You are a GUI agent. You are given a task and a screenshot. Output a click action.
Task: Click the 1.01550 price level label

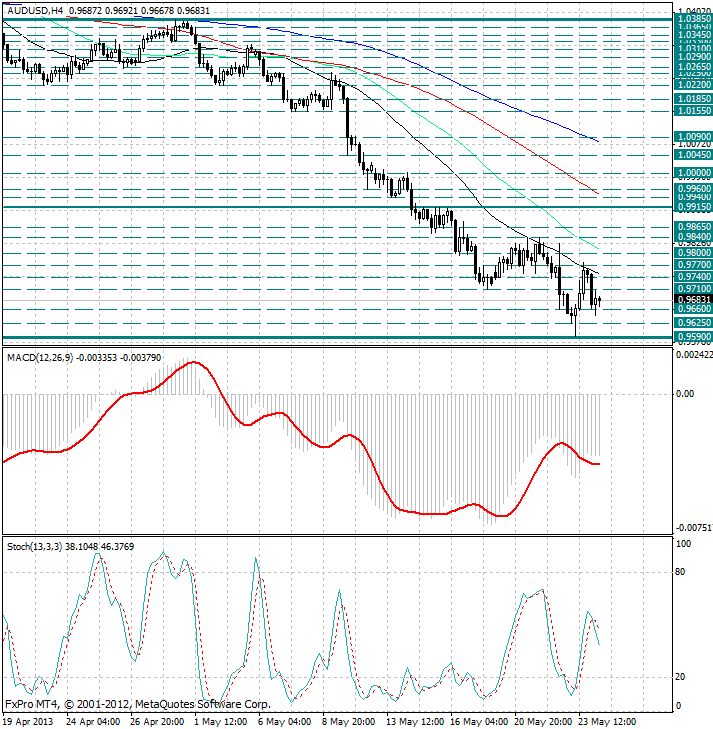(693, 111)
